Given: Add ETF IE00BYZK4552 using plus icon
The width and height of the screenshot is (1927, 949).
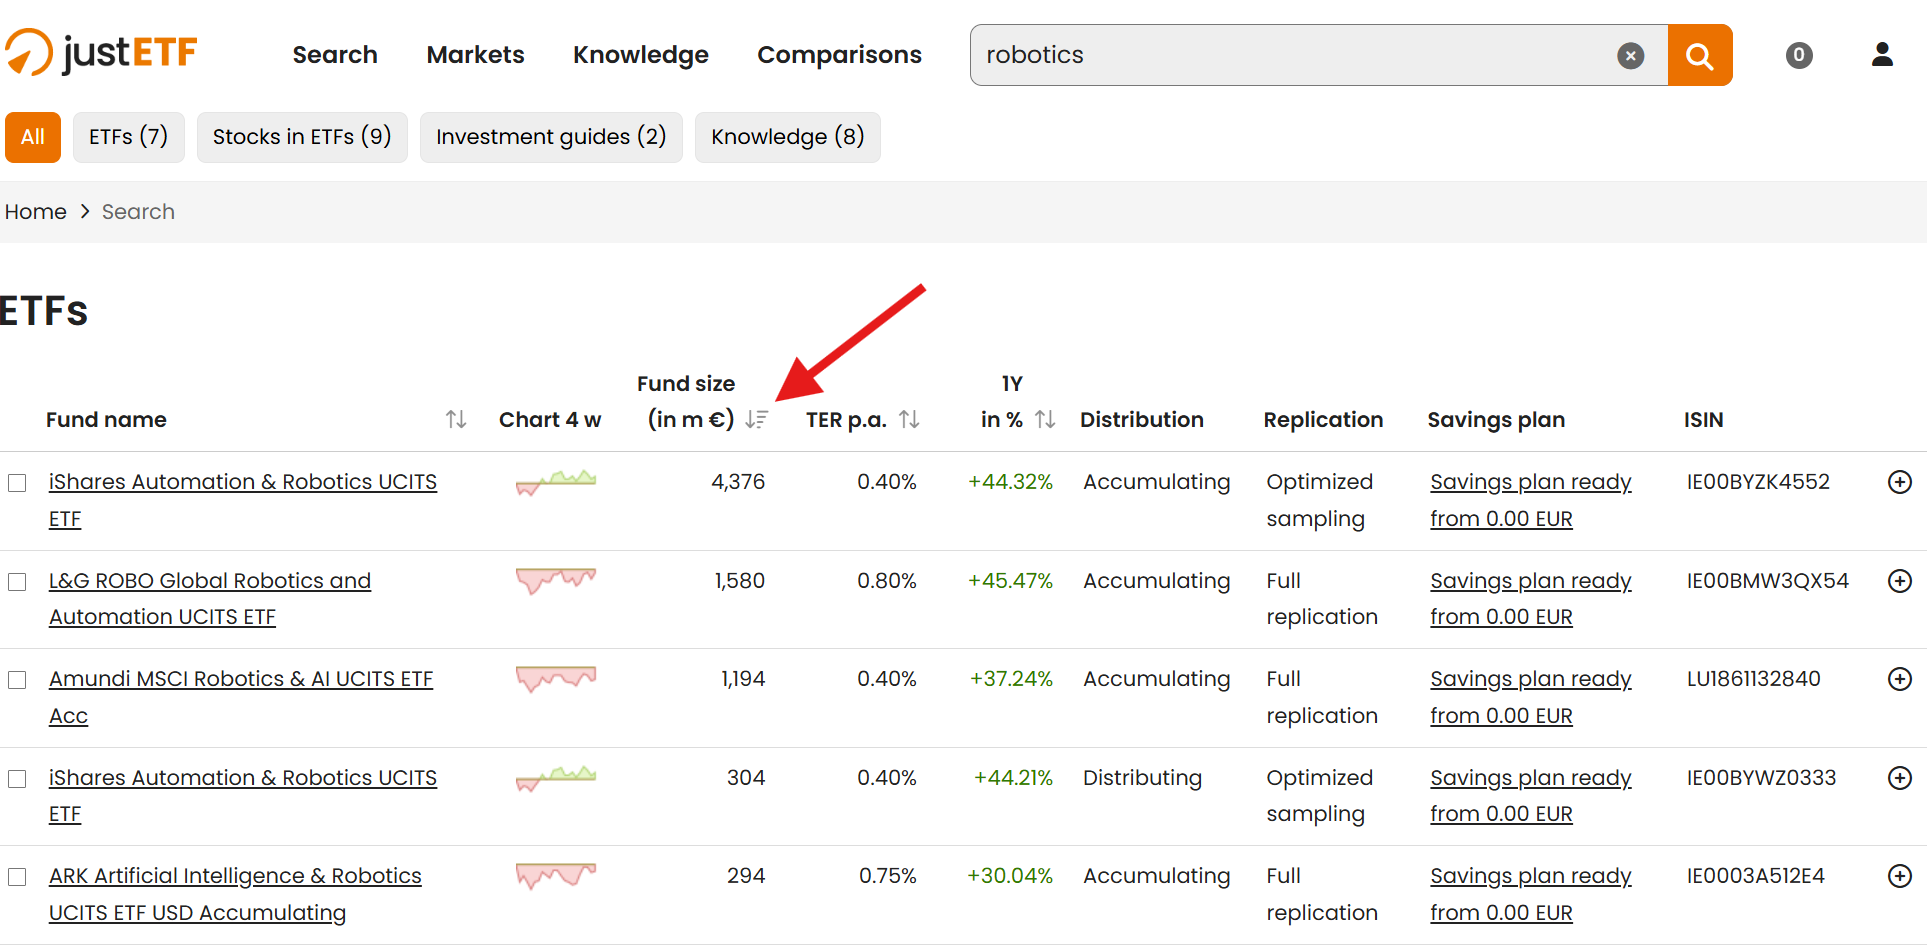Looking at the screenshot, I should coord(1899,482).
